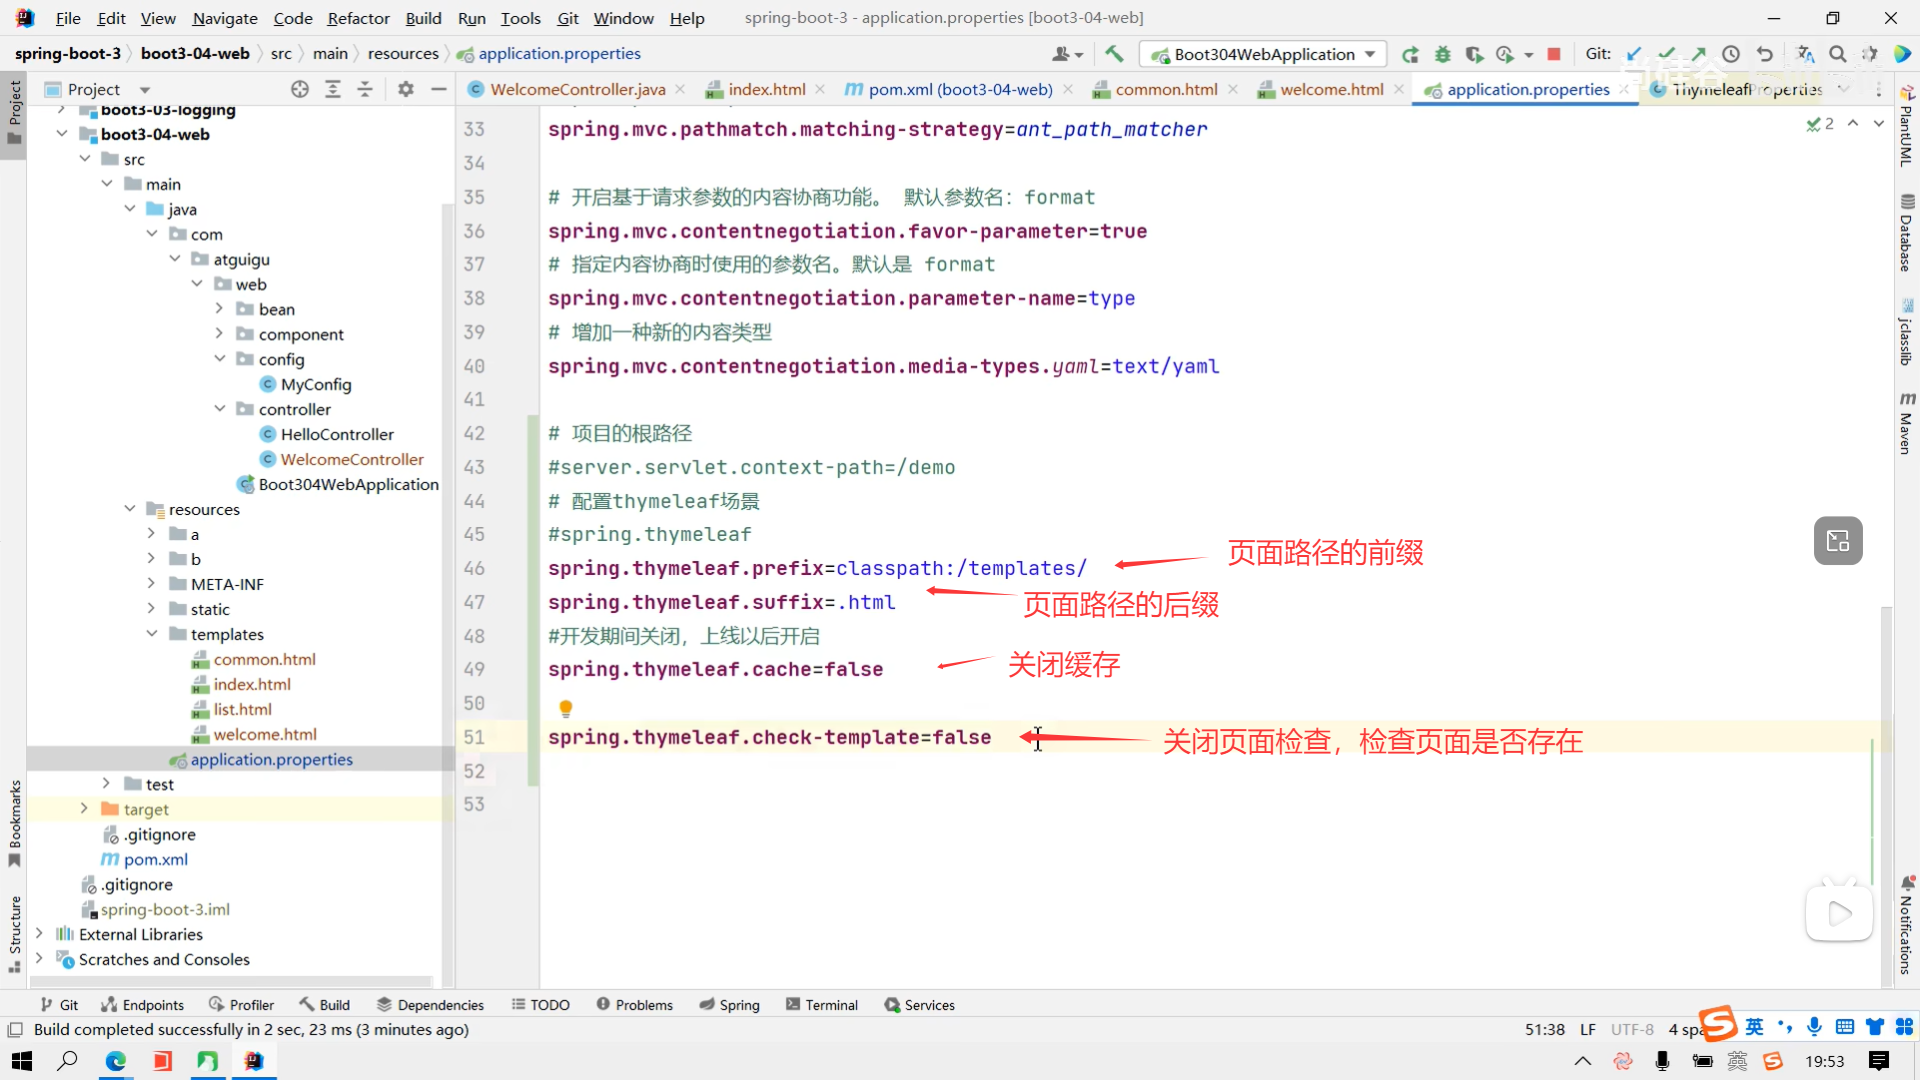1920x1080 pixels.
Task: Open the Refactor menu
Action: tap(358, 18)
